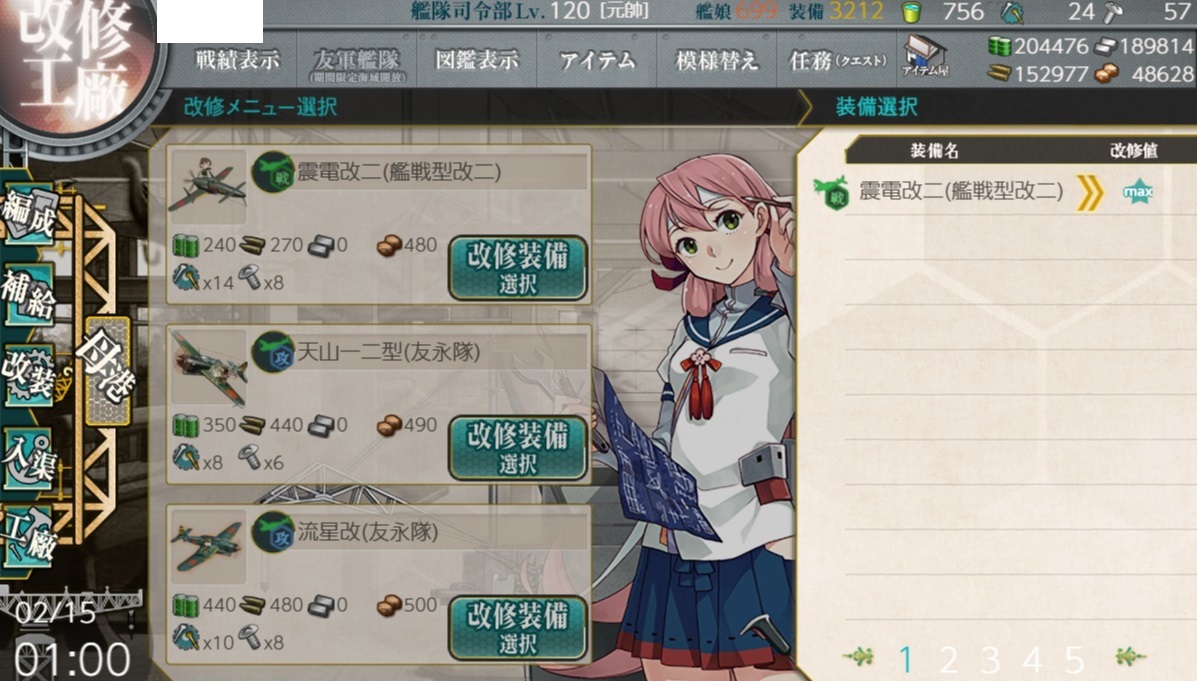
Task: Open the 工廠 factory sidebar icon
Action: pos(31,536)
